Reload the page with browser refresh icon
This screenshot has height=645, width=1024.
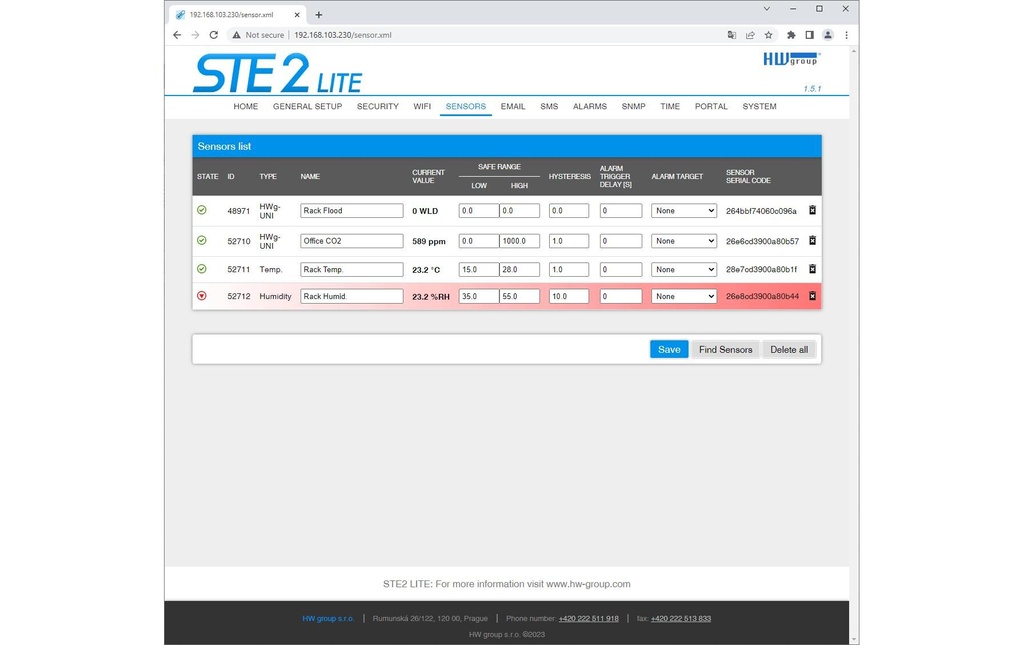pyautogui.click(x=214, y=35)
